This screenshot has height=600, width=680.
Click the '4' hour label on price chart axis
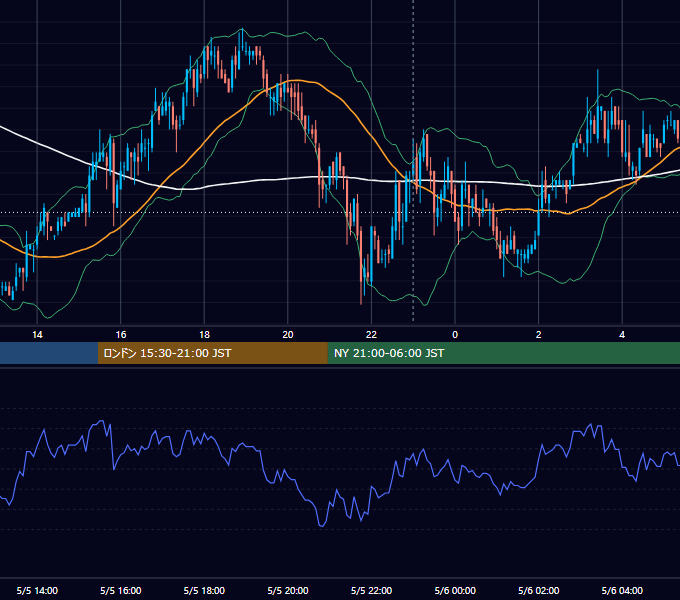pyautogui.click(x=622, y=335)
